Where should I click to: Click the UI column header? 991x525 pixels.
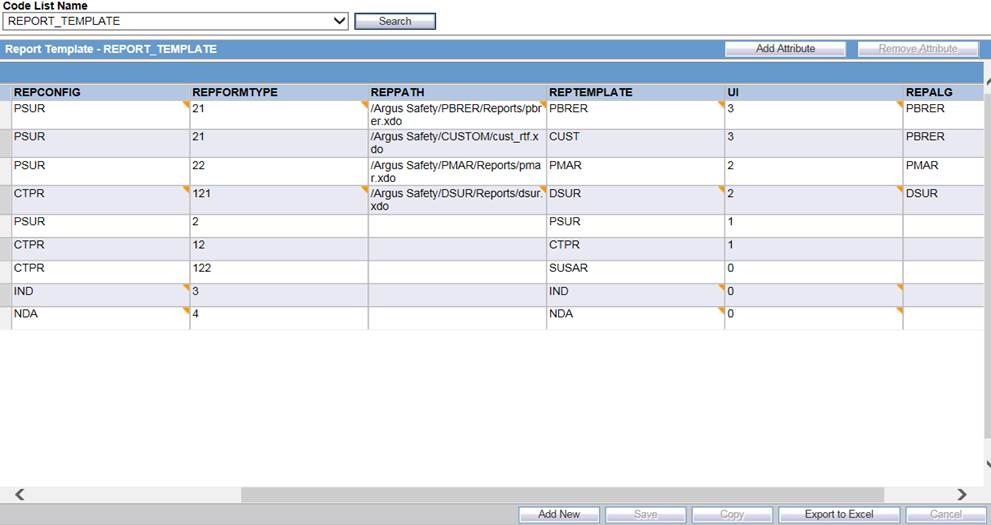(x=814, y=92)
